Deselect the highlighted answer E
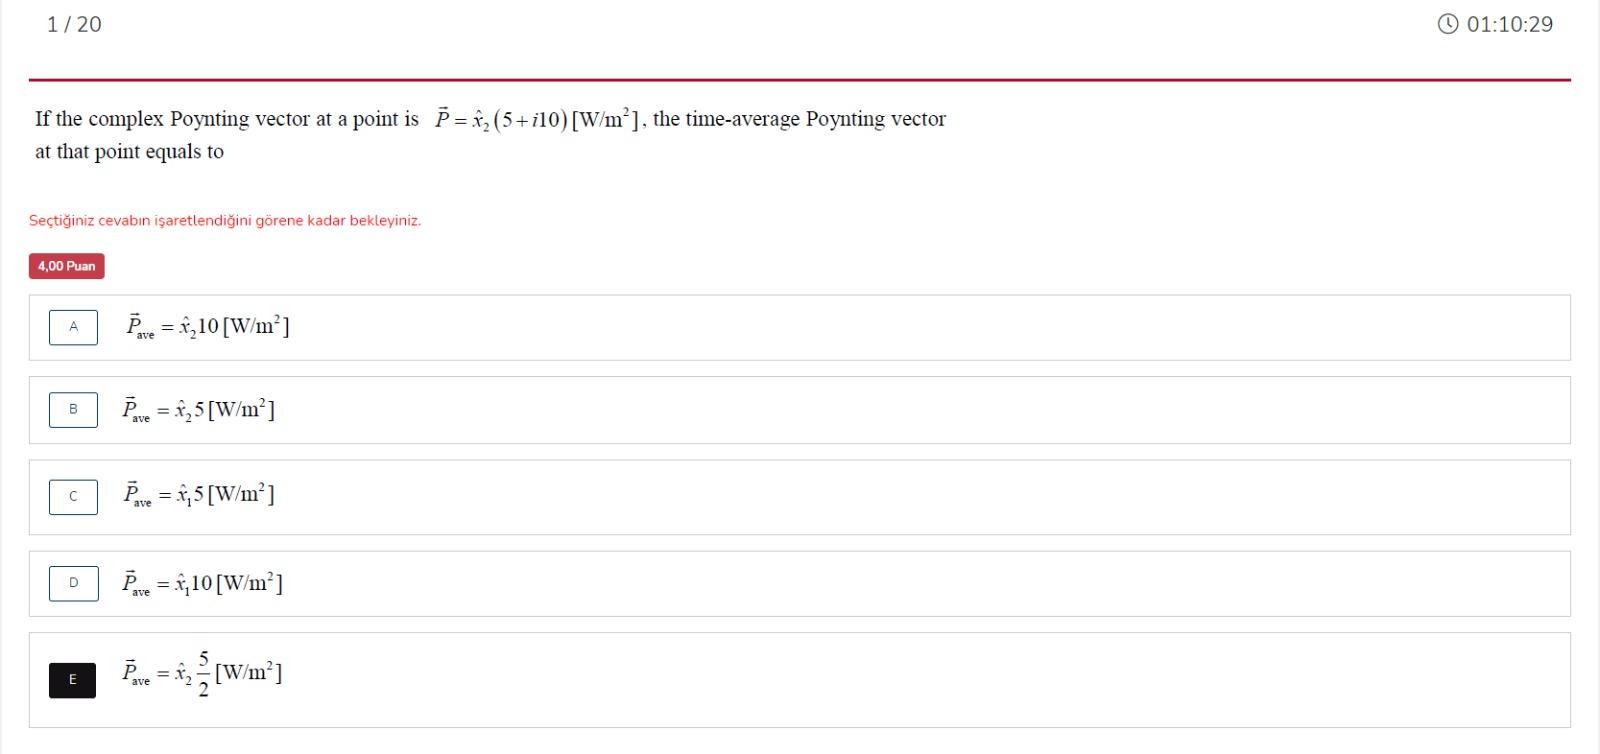 coord(71,678)
